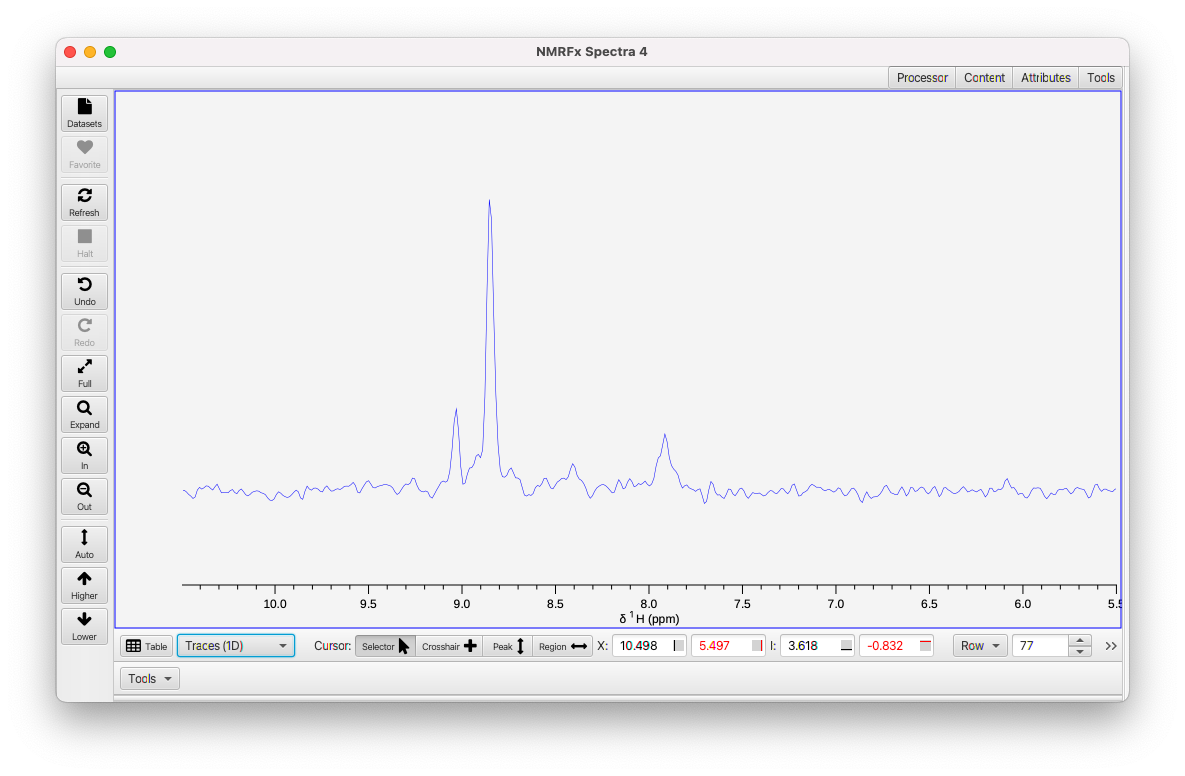The width and height of the screenshot is (1185, 776).
Task: Enable the Region cursor mode
Action: (x=562, y=646)
